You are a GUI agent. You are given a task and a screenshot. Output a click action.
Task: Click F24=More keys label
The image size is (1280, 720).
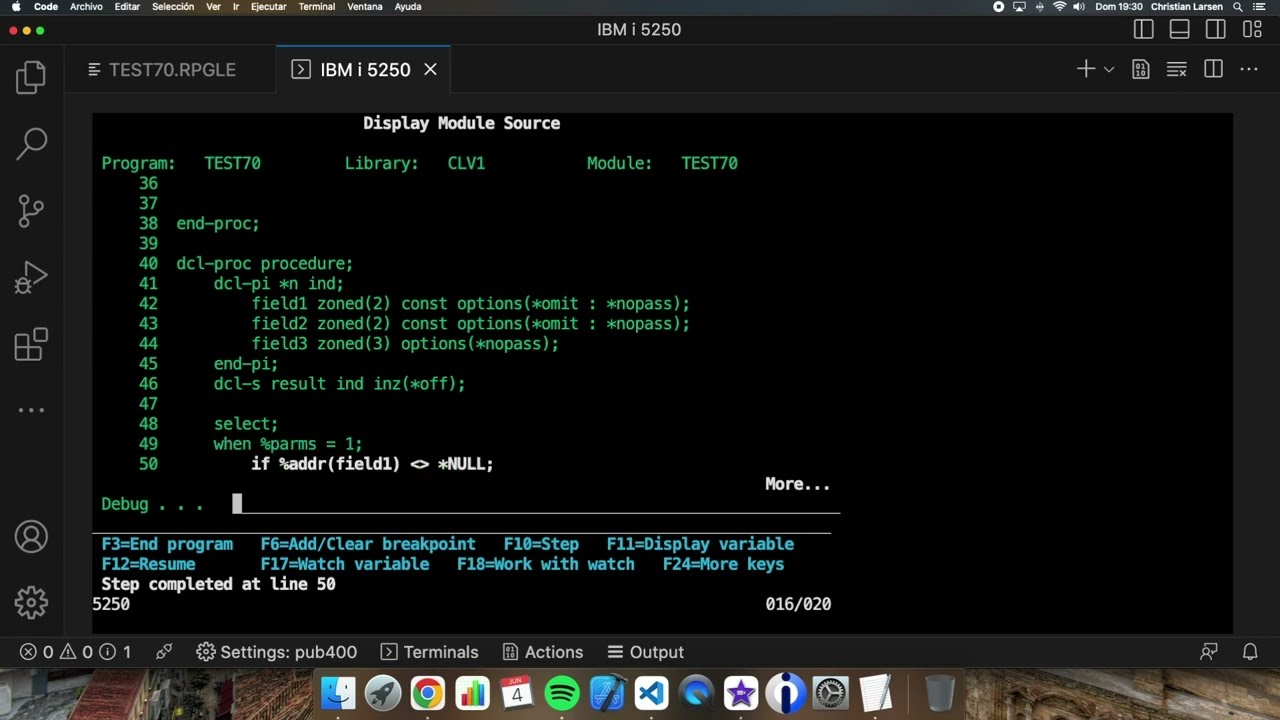pos(723,564)
